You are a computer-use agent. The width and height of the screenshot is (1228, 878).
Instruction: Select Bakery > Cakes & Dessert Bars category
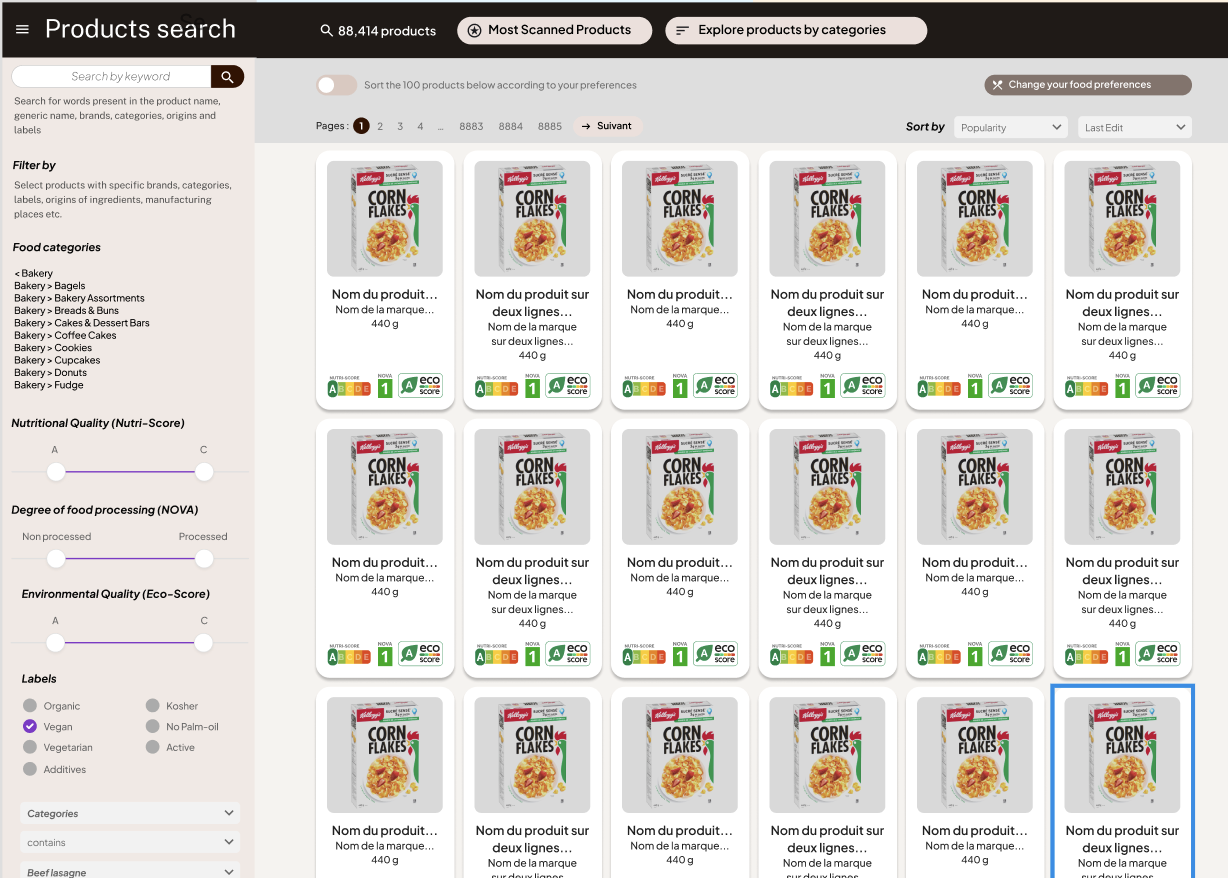pyautogui.click(x=82, y=323)
